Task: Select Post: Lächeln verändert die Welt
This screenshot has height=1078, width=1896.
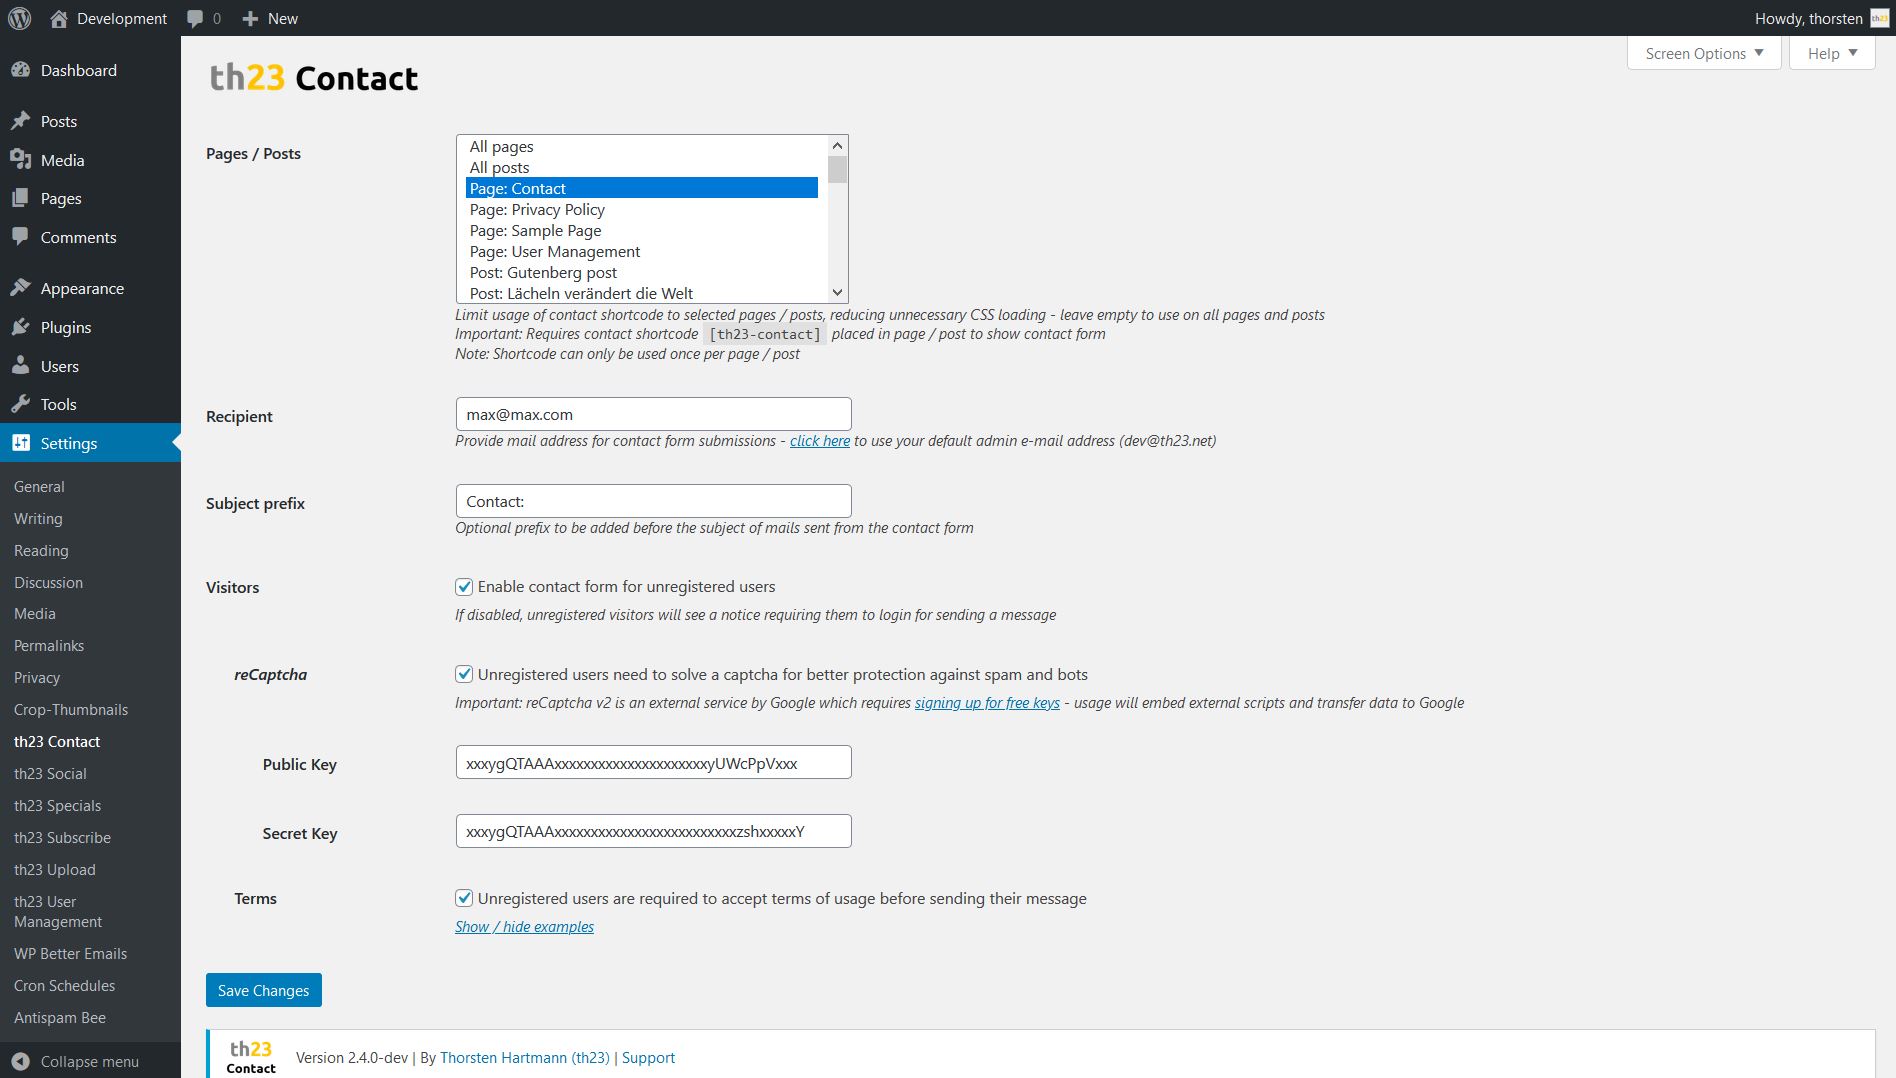Action: (642, 293)
